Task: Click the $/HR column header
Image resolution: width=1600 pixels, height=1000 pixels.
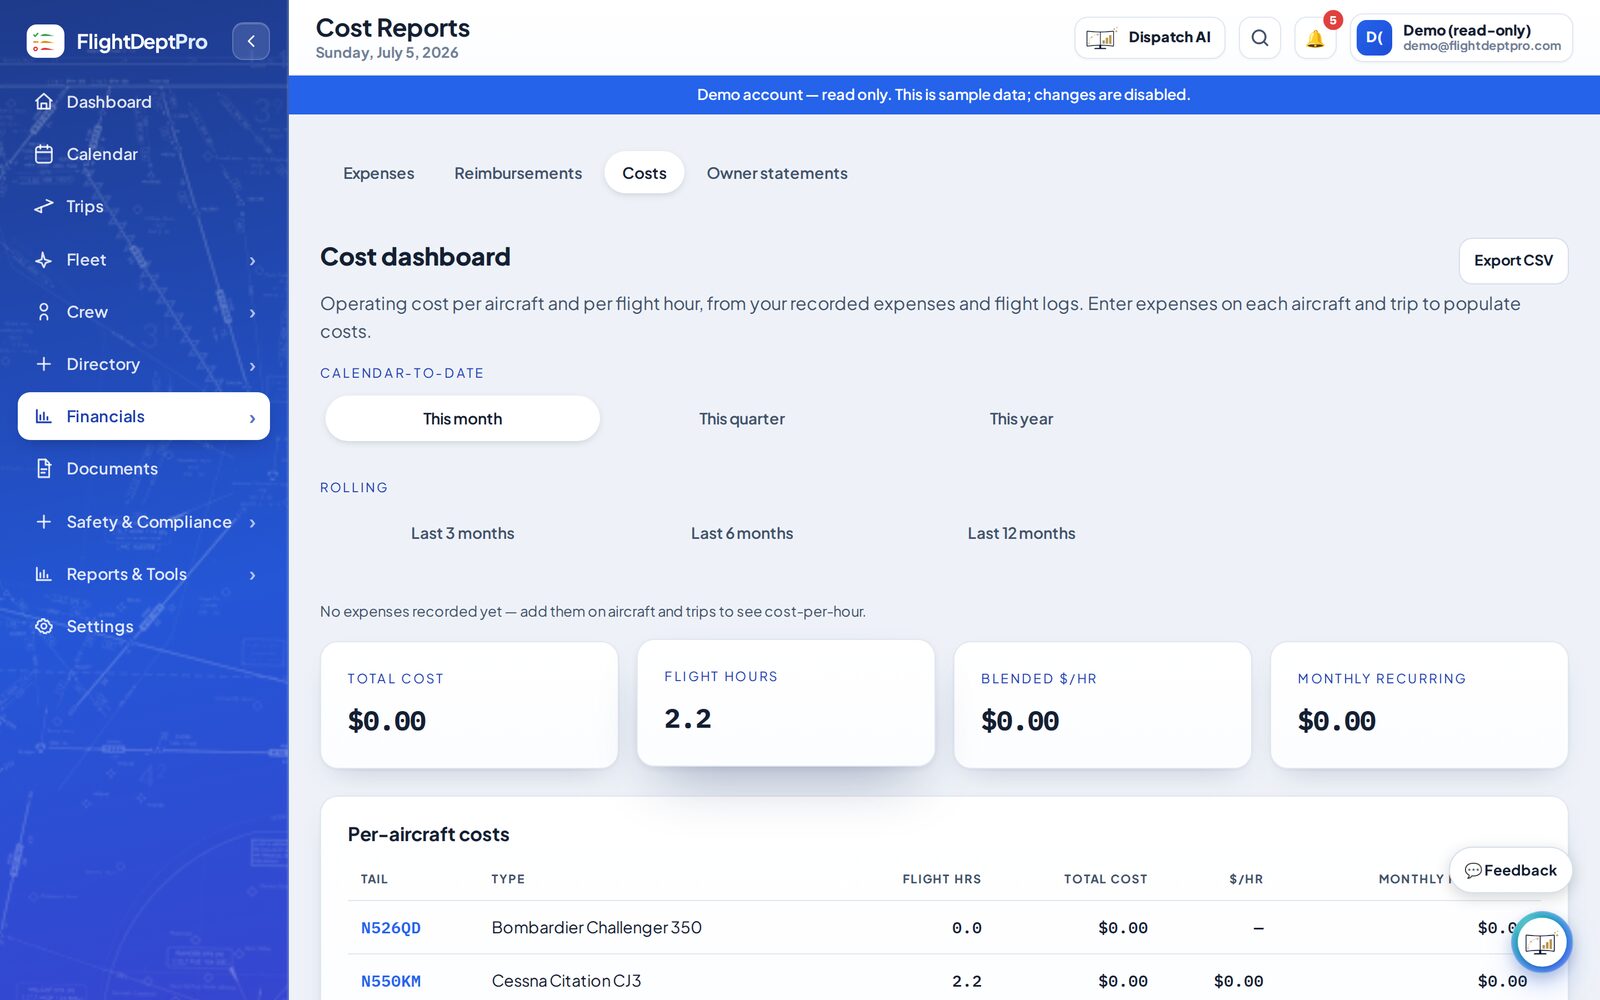Action: 1246,879
